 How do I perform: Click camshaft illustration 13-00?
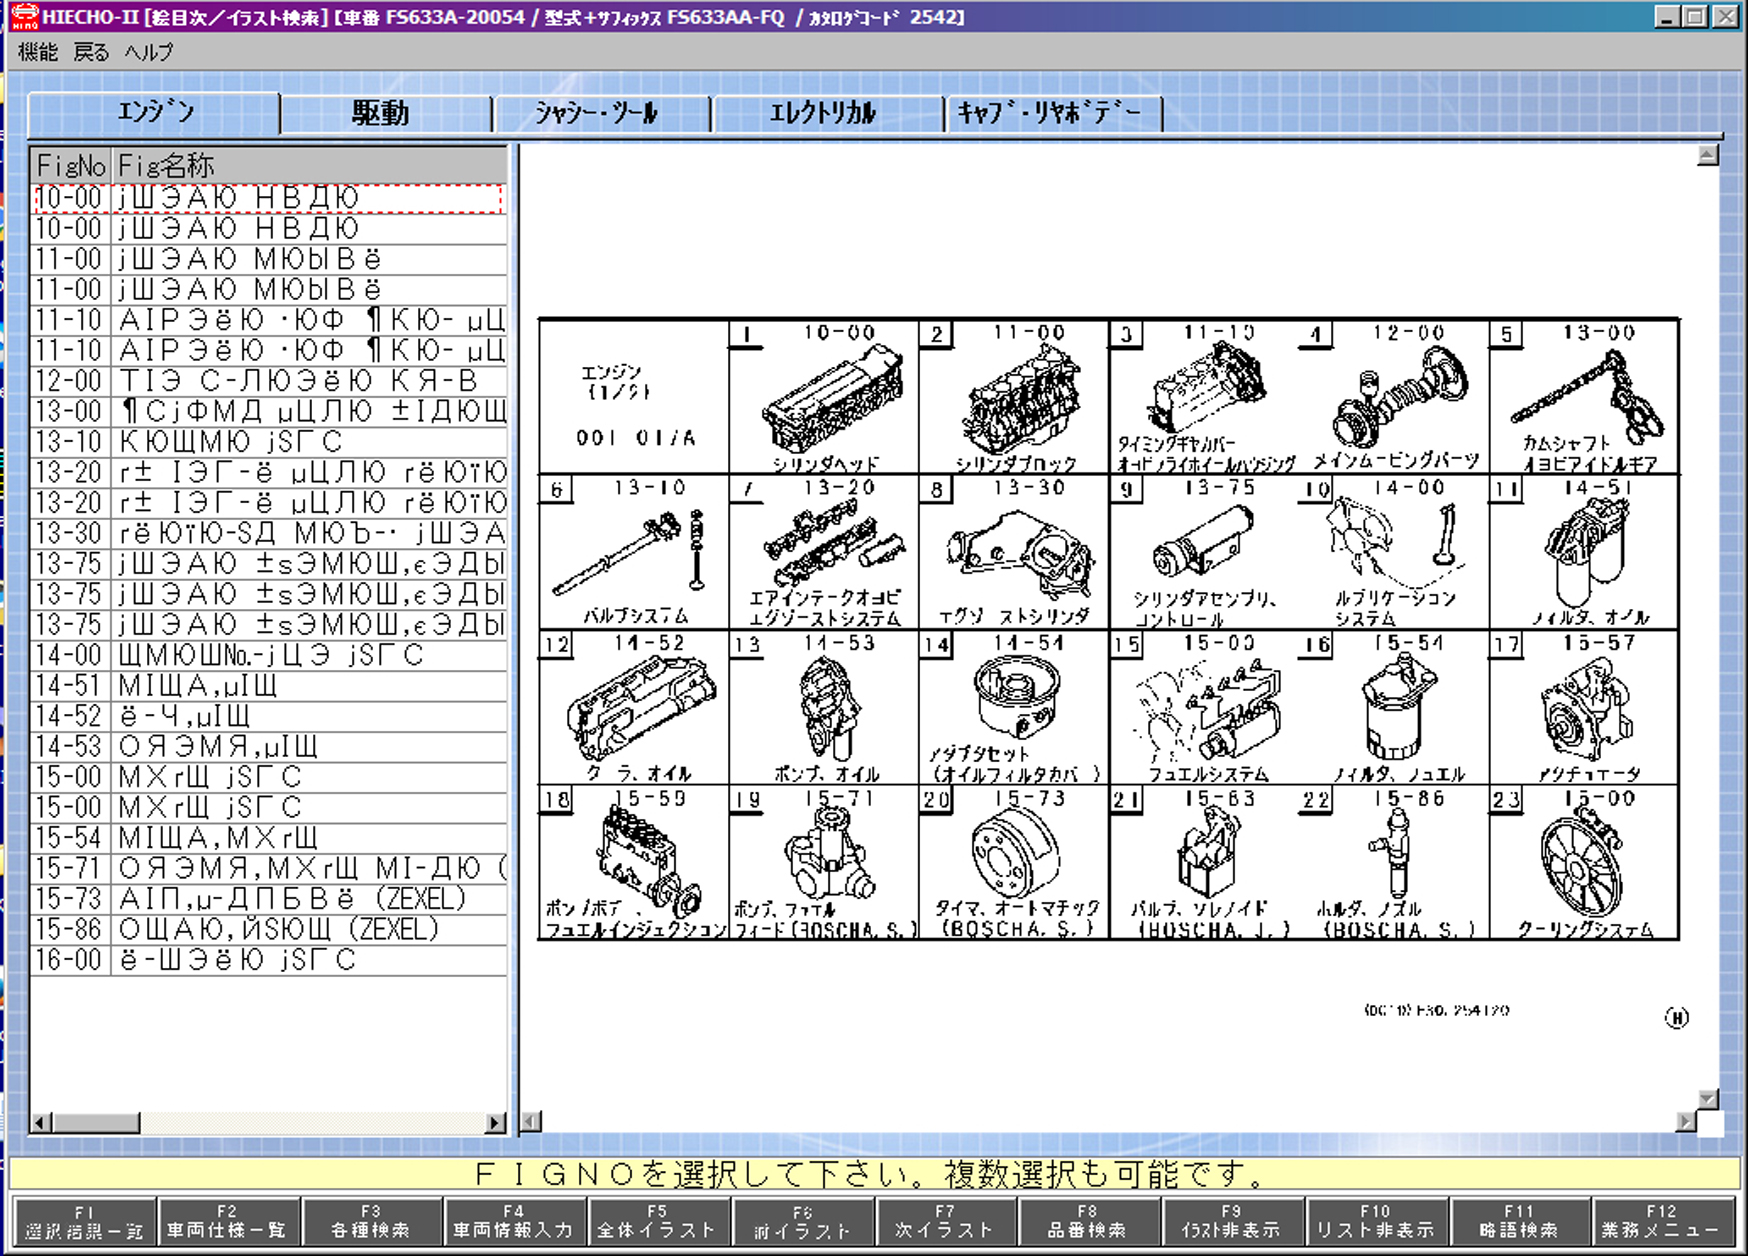[x=1588, y=400]
